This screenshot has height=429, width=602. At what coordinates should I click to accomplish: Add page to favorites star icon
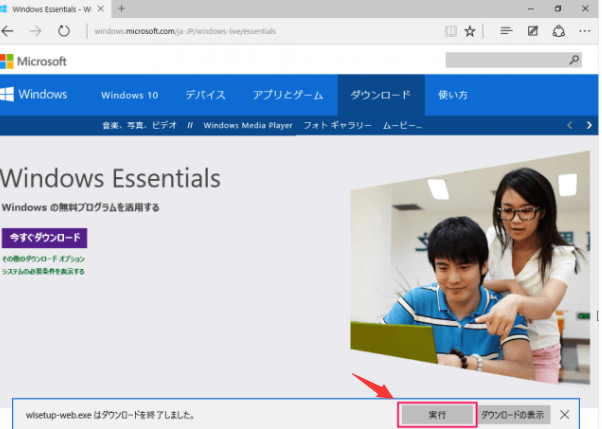coord(470,31)
